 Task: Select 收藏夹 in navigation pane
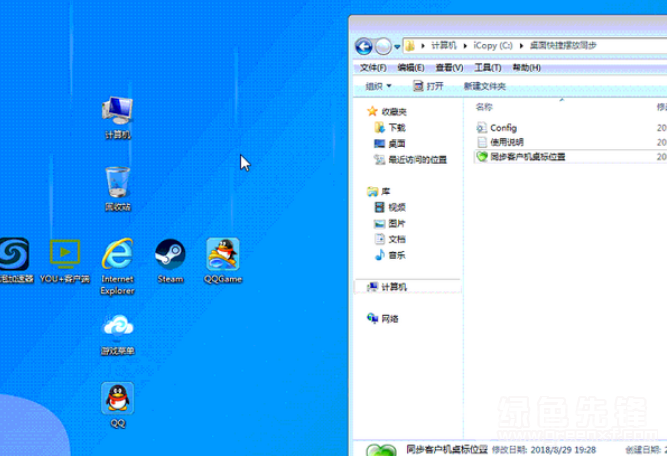(387, 111)
